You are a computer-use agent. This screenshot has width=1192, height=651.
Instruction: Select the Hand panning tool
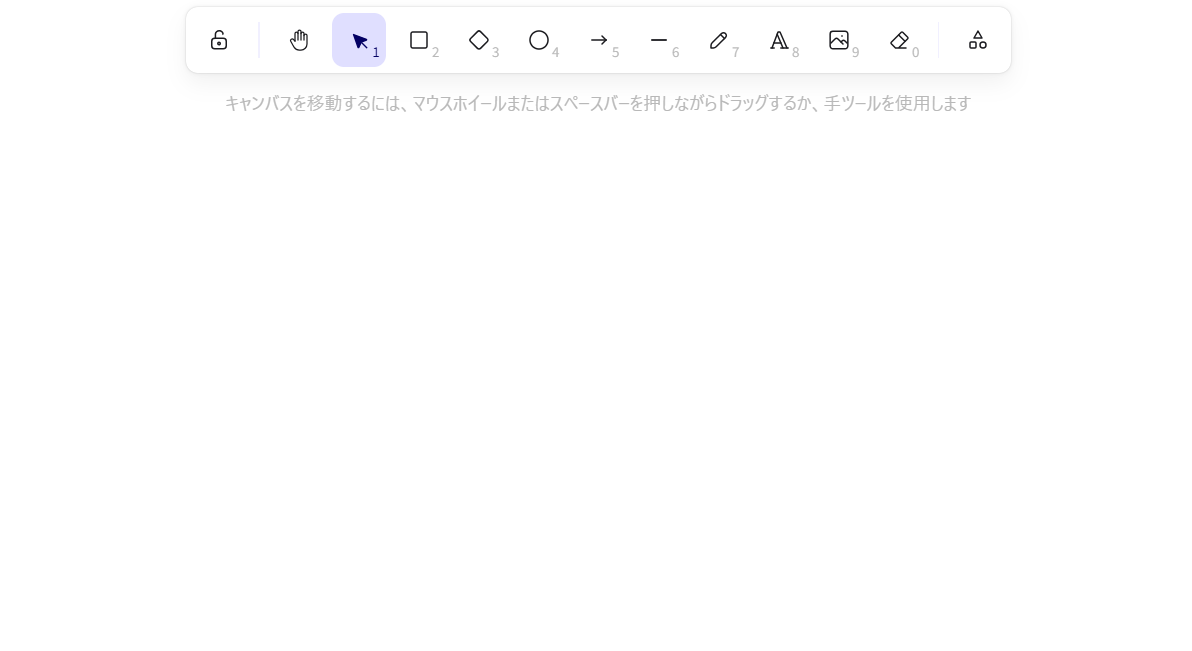click(299, 40)
